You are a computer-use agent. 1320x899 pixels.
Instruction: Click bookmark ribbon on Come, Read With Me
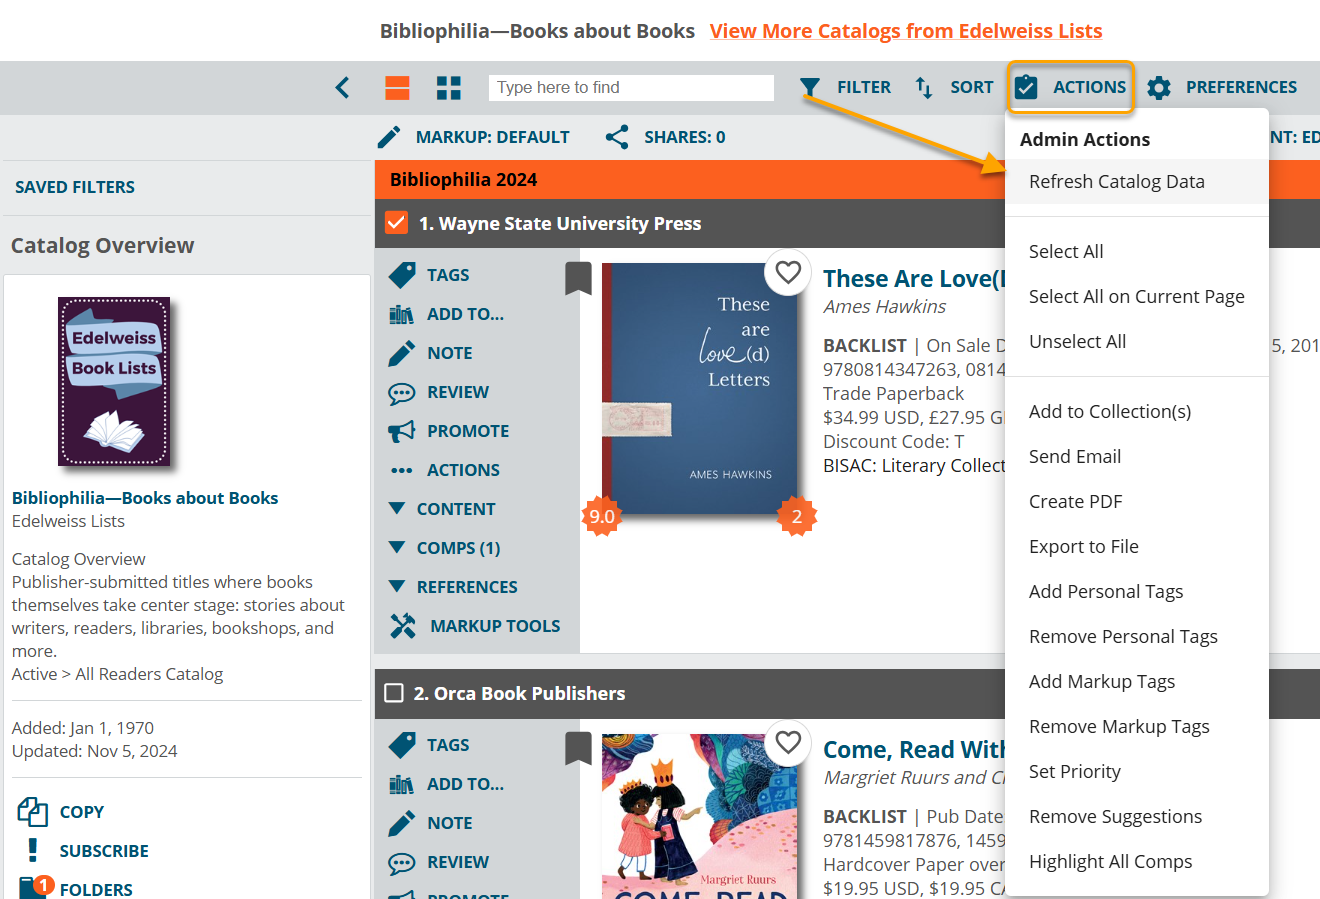click(x=578, y=749)
